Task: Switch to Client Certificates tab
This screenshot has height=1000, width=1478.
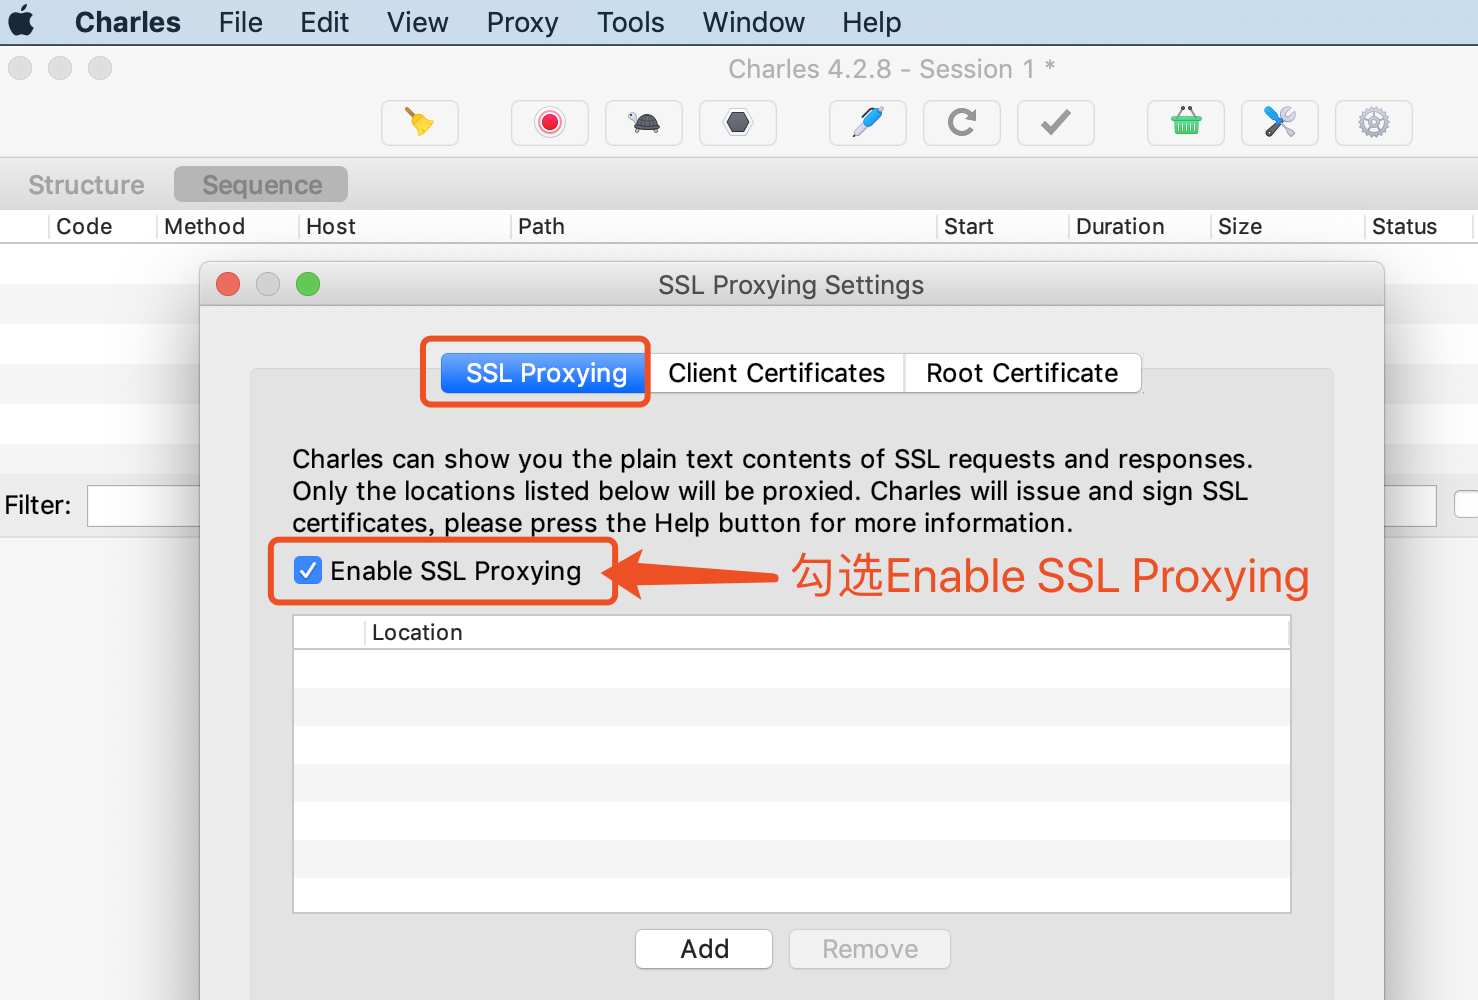Action: coord(777,373)
